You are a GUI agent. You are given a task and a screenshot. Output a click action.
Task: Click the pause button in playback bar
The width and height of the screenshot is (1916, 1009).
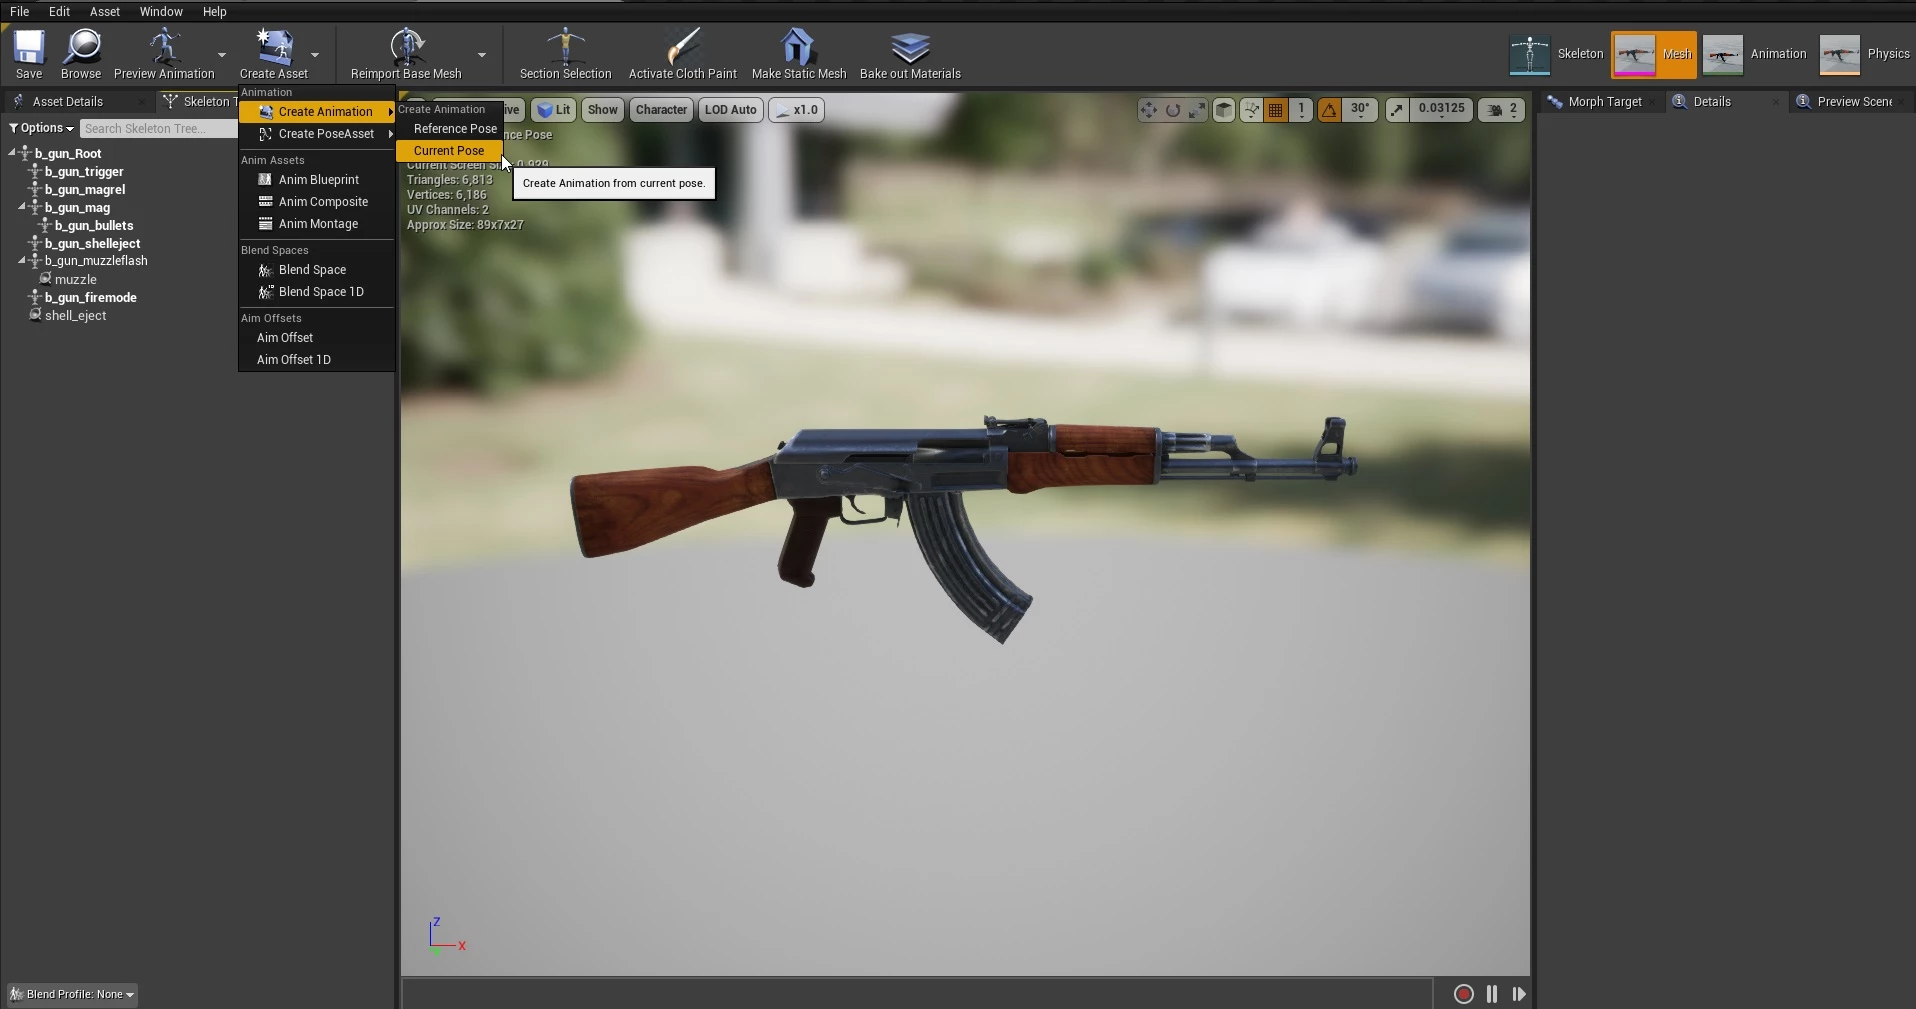(x=1492, y=994)
